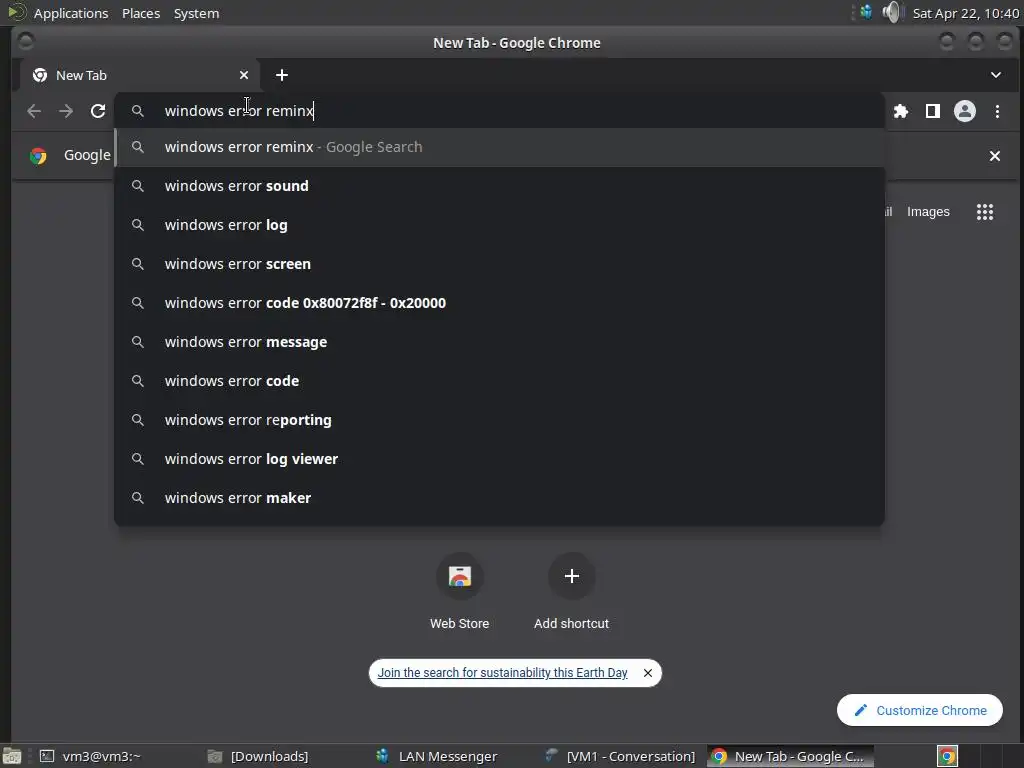The height and width of the screenshot is (768, 1024).
Task: Click the Add shortcut plus icon
Action: click(571, 576)
